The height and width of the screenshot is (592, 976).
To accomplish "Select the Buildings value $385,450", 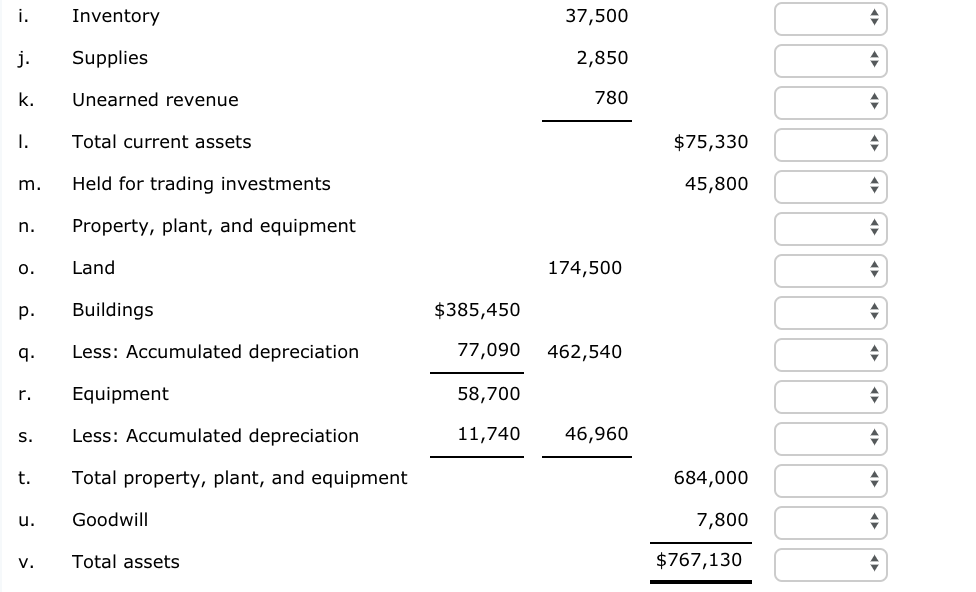I will click(x=477, y=310).
